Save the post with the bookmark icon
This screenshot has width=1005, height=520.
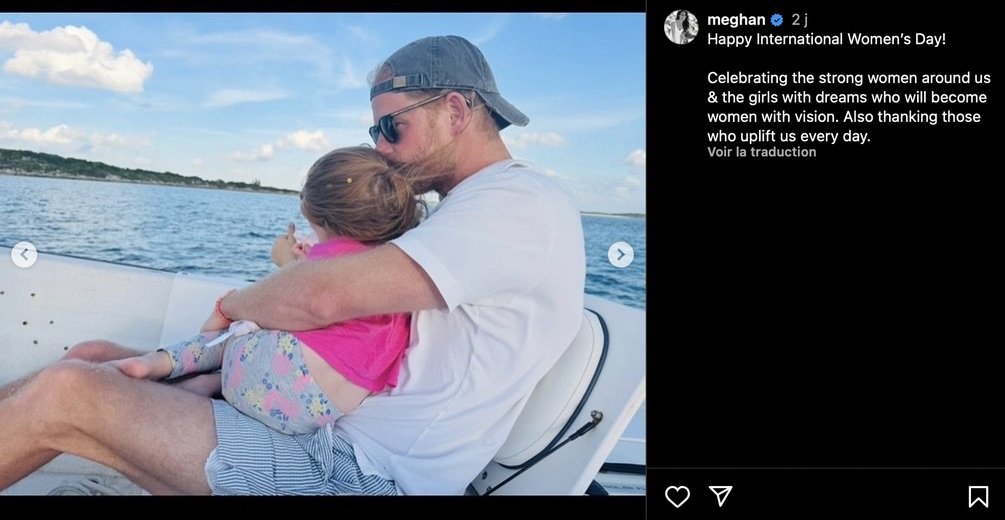pos(978,496)
